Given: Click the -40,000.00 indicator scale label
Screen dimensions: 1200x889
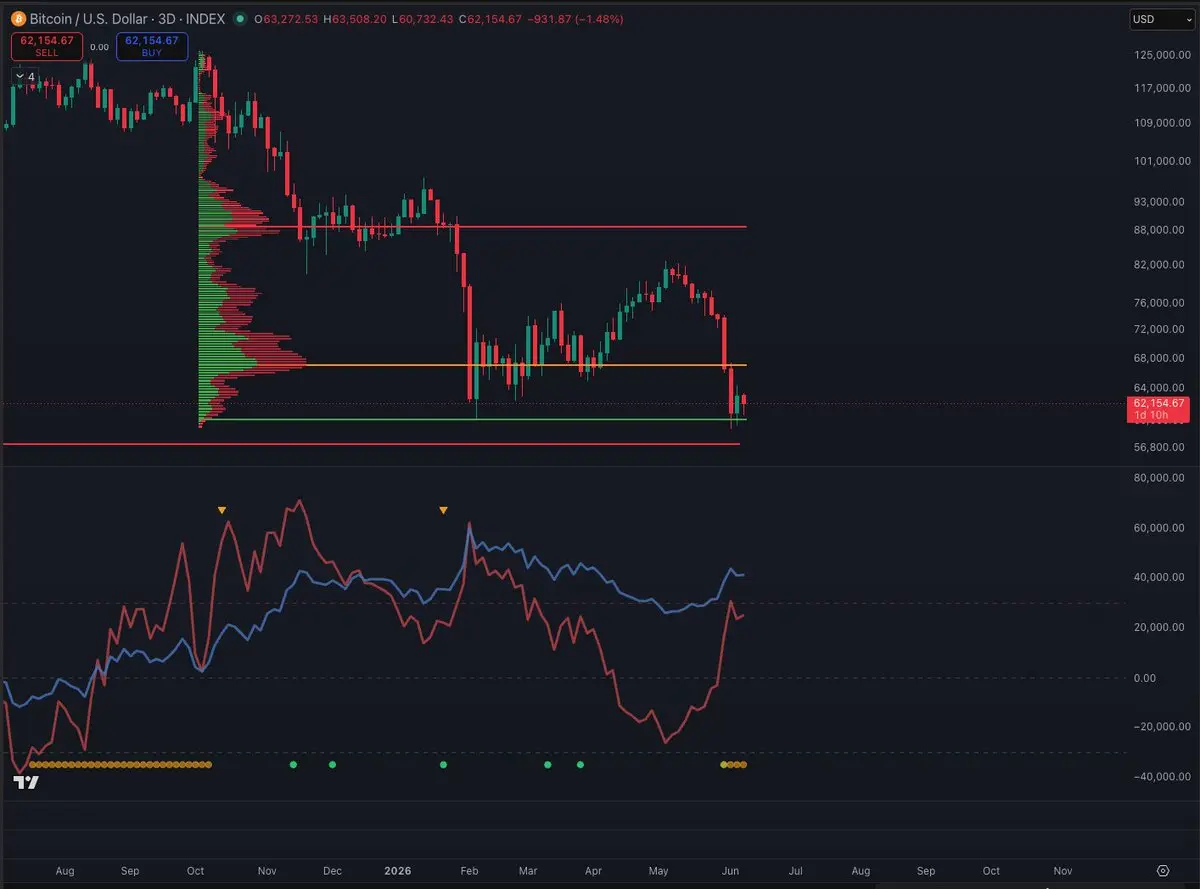Looking at the screenshot, I should (x=1161, y=776).
